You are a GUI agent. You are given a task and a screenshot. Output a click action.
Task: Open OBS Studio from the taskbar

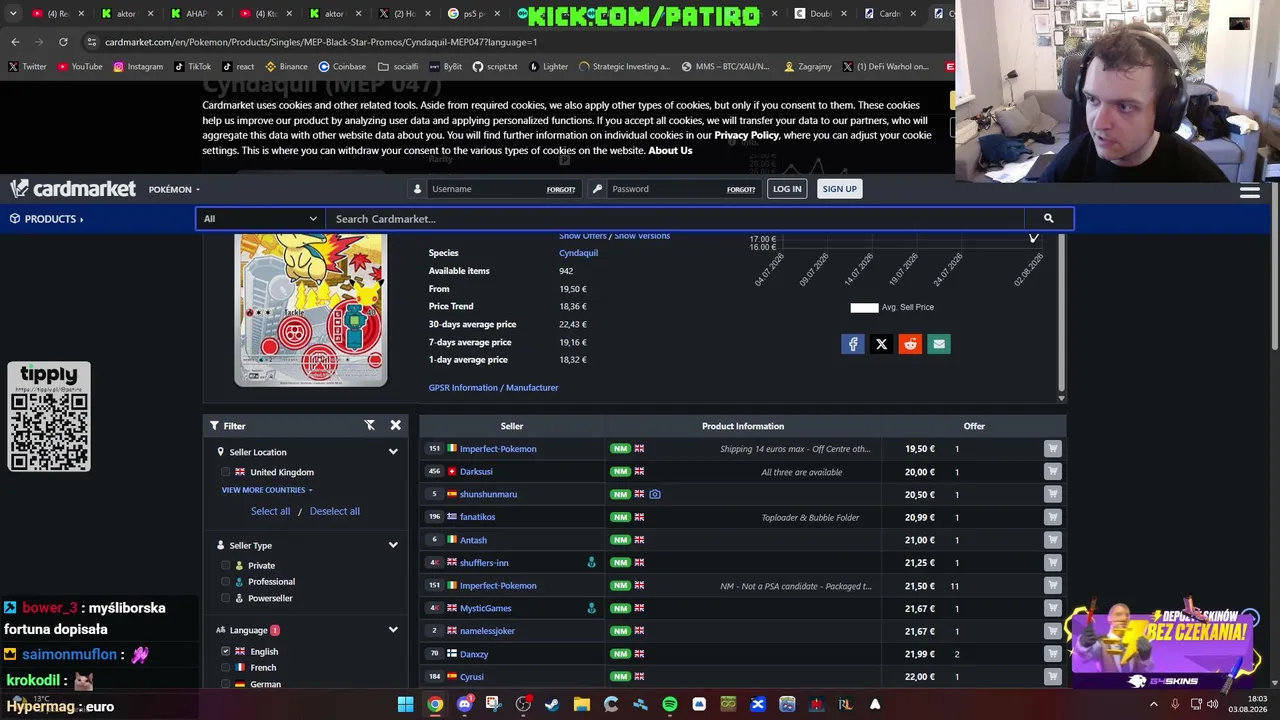[523, 704]
